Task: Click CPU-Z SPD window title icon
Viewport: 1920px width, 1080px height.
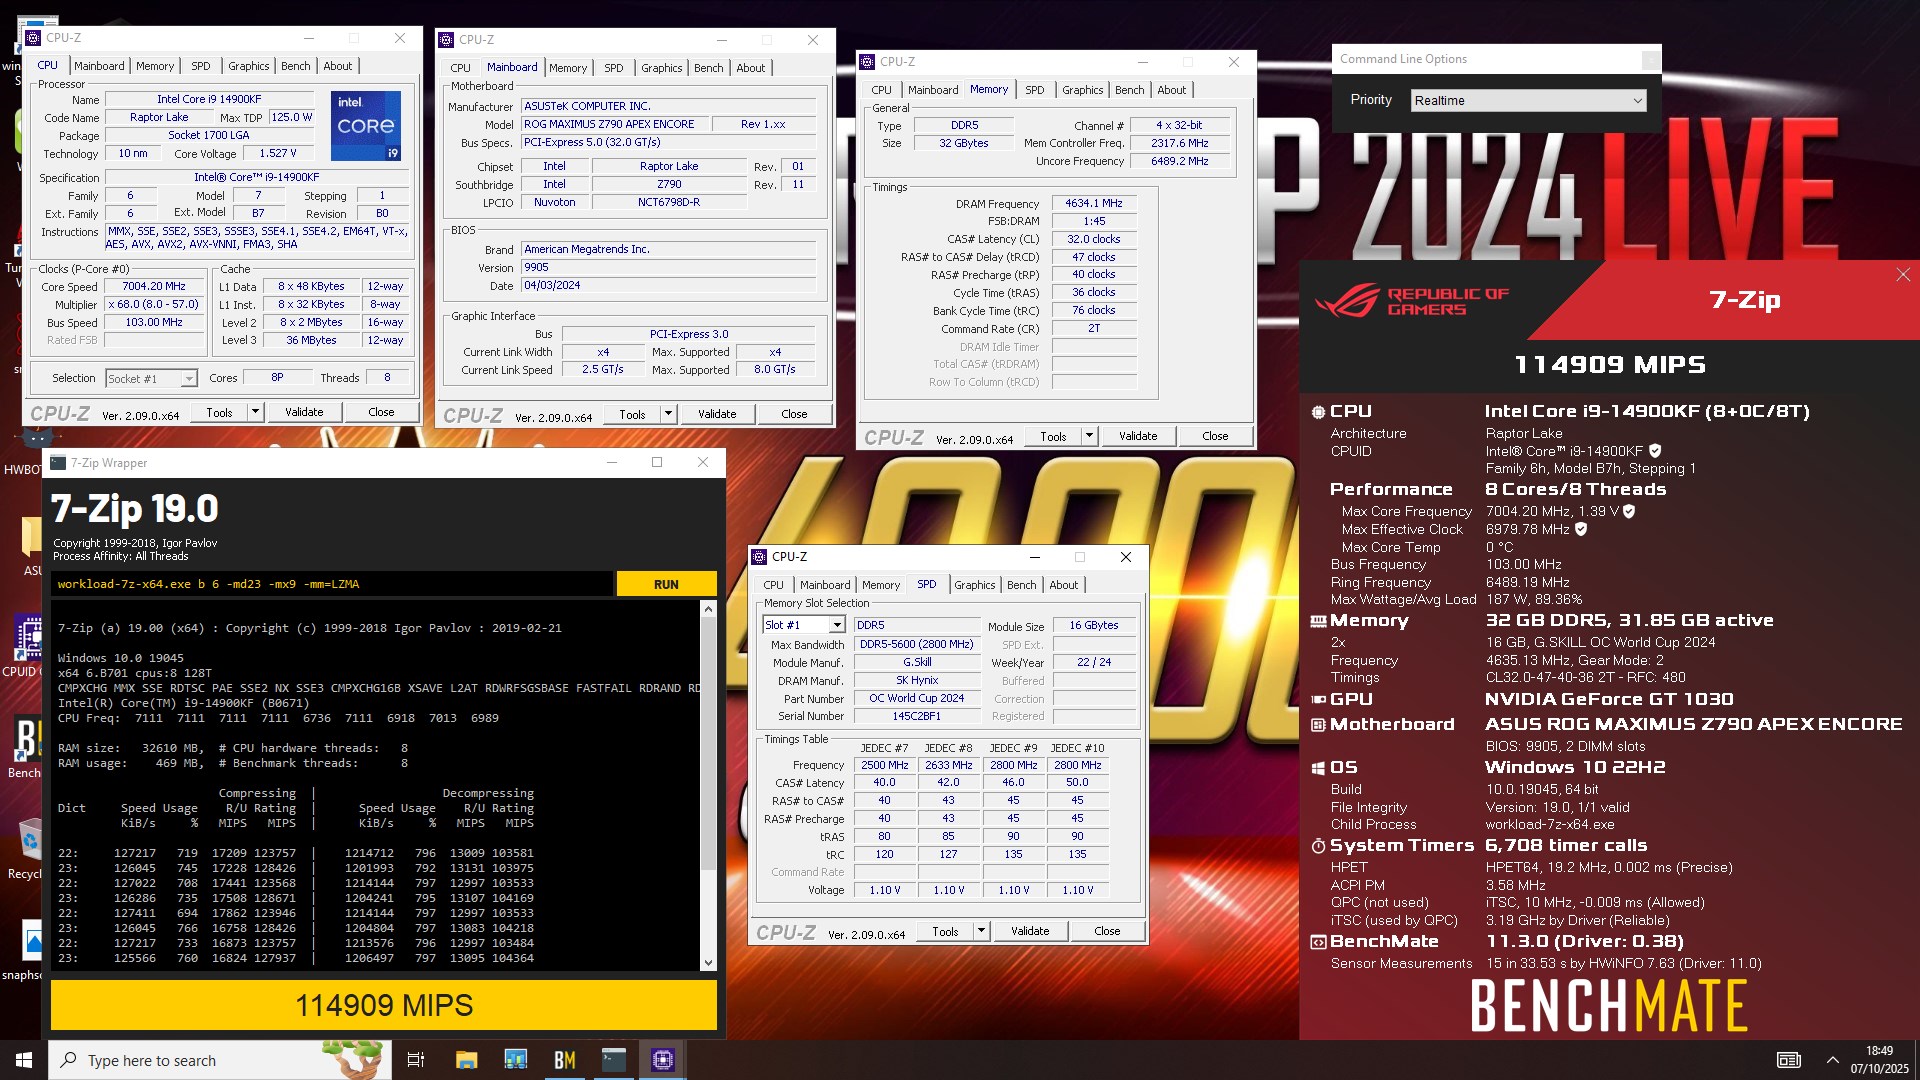Action: pyautogui.click(x=760, y=557)
